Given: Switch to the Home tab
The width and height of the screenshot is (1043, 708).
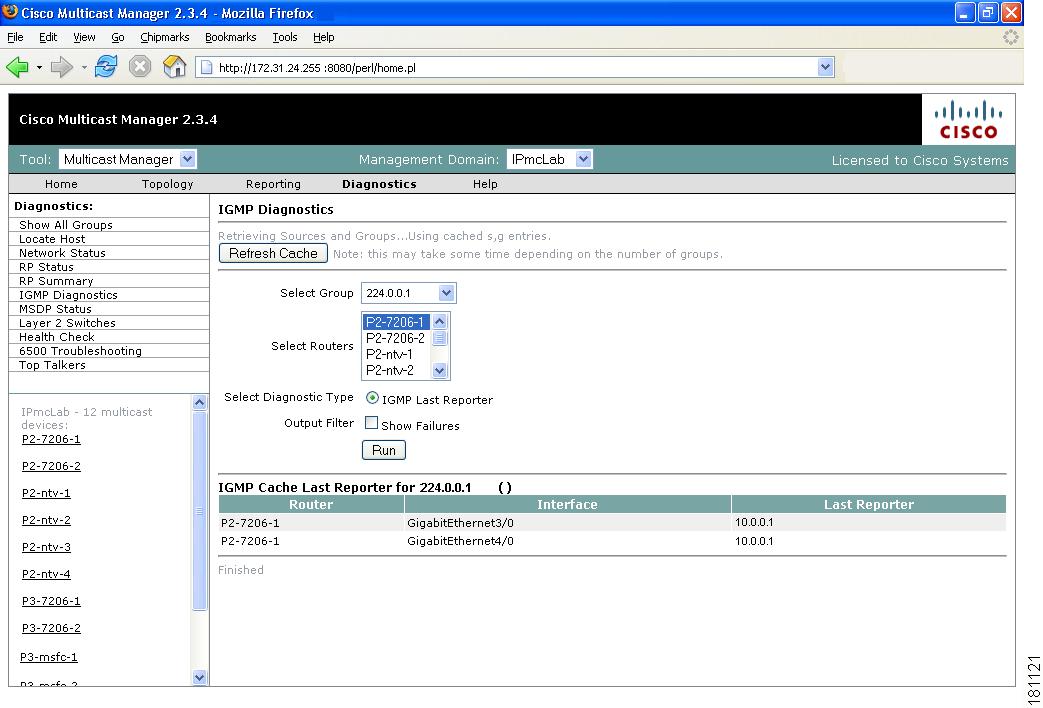Looking at the screenshot, I should coord(61,184).
